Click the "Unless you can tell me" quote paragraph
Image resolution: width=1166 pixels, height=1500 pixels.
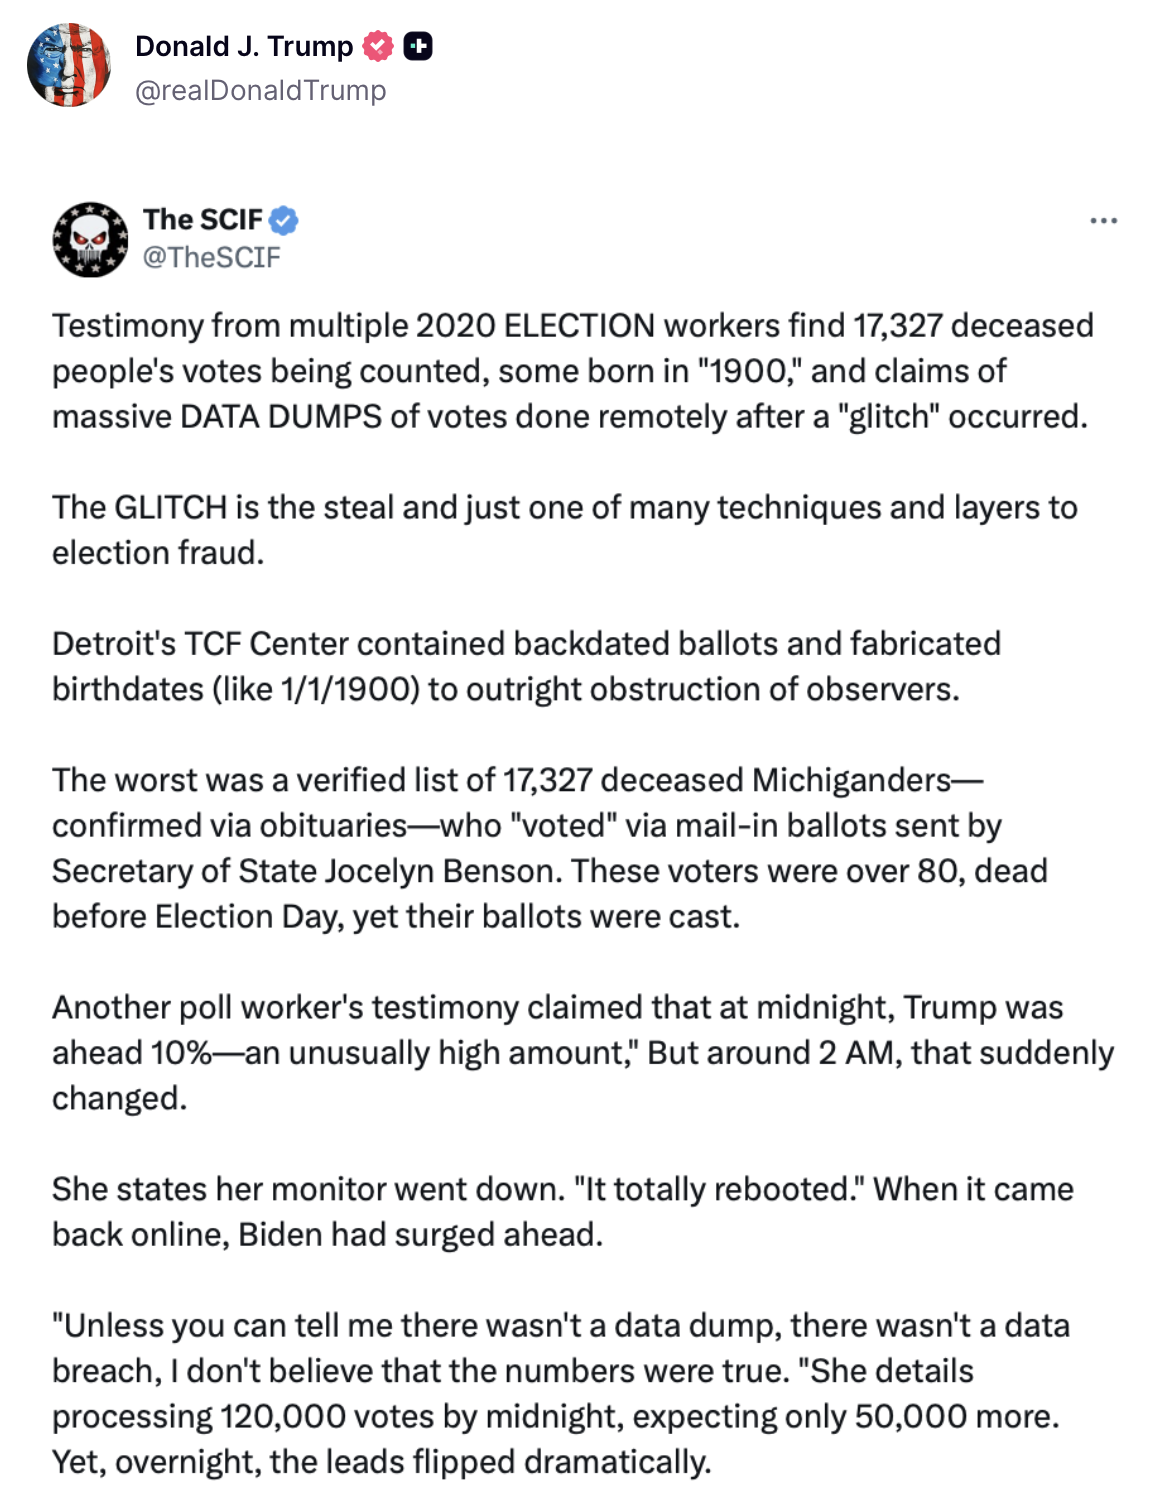pos(560,1393)
